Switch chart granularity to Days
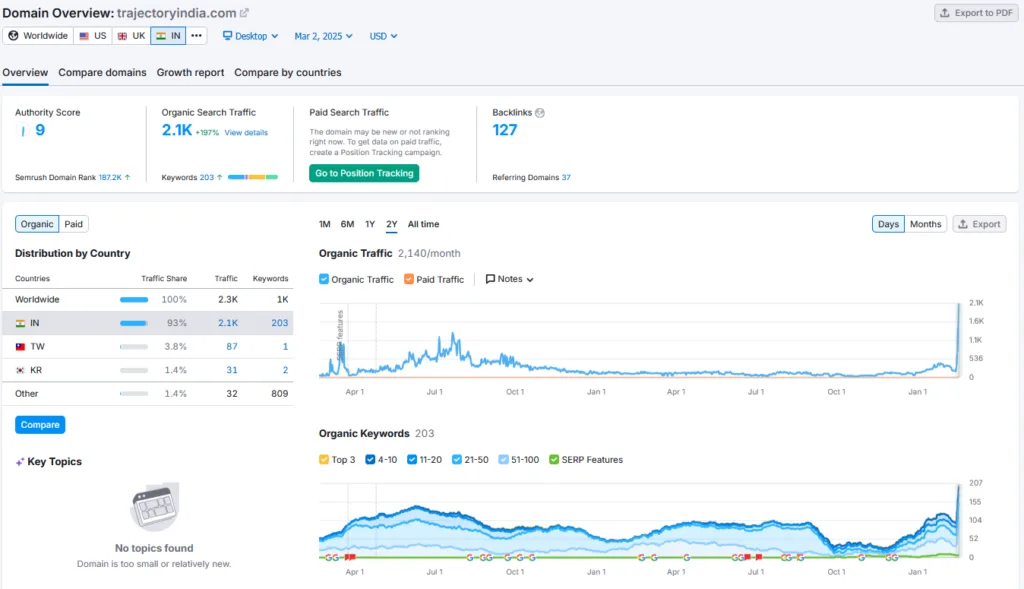 point(888,224)
